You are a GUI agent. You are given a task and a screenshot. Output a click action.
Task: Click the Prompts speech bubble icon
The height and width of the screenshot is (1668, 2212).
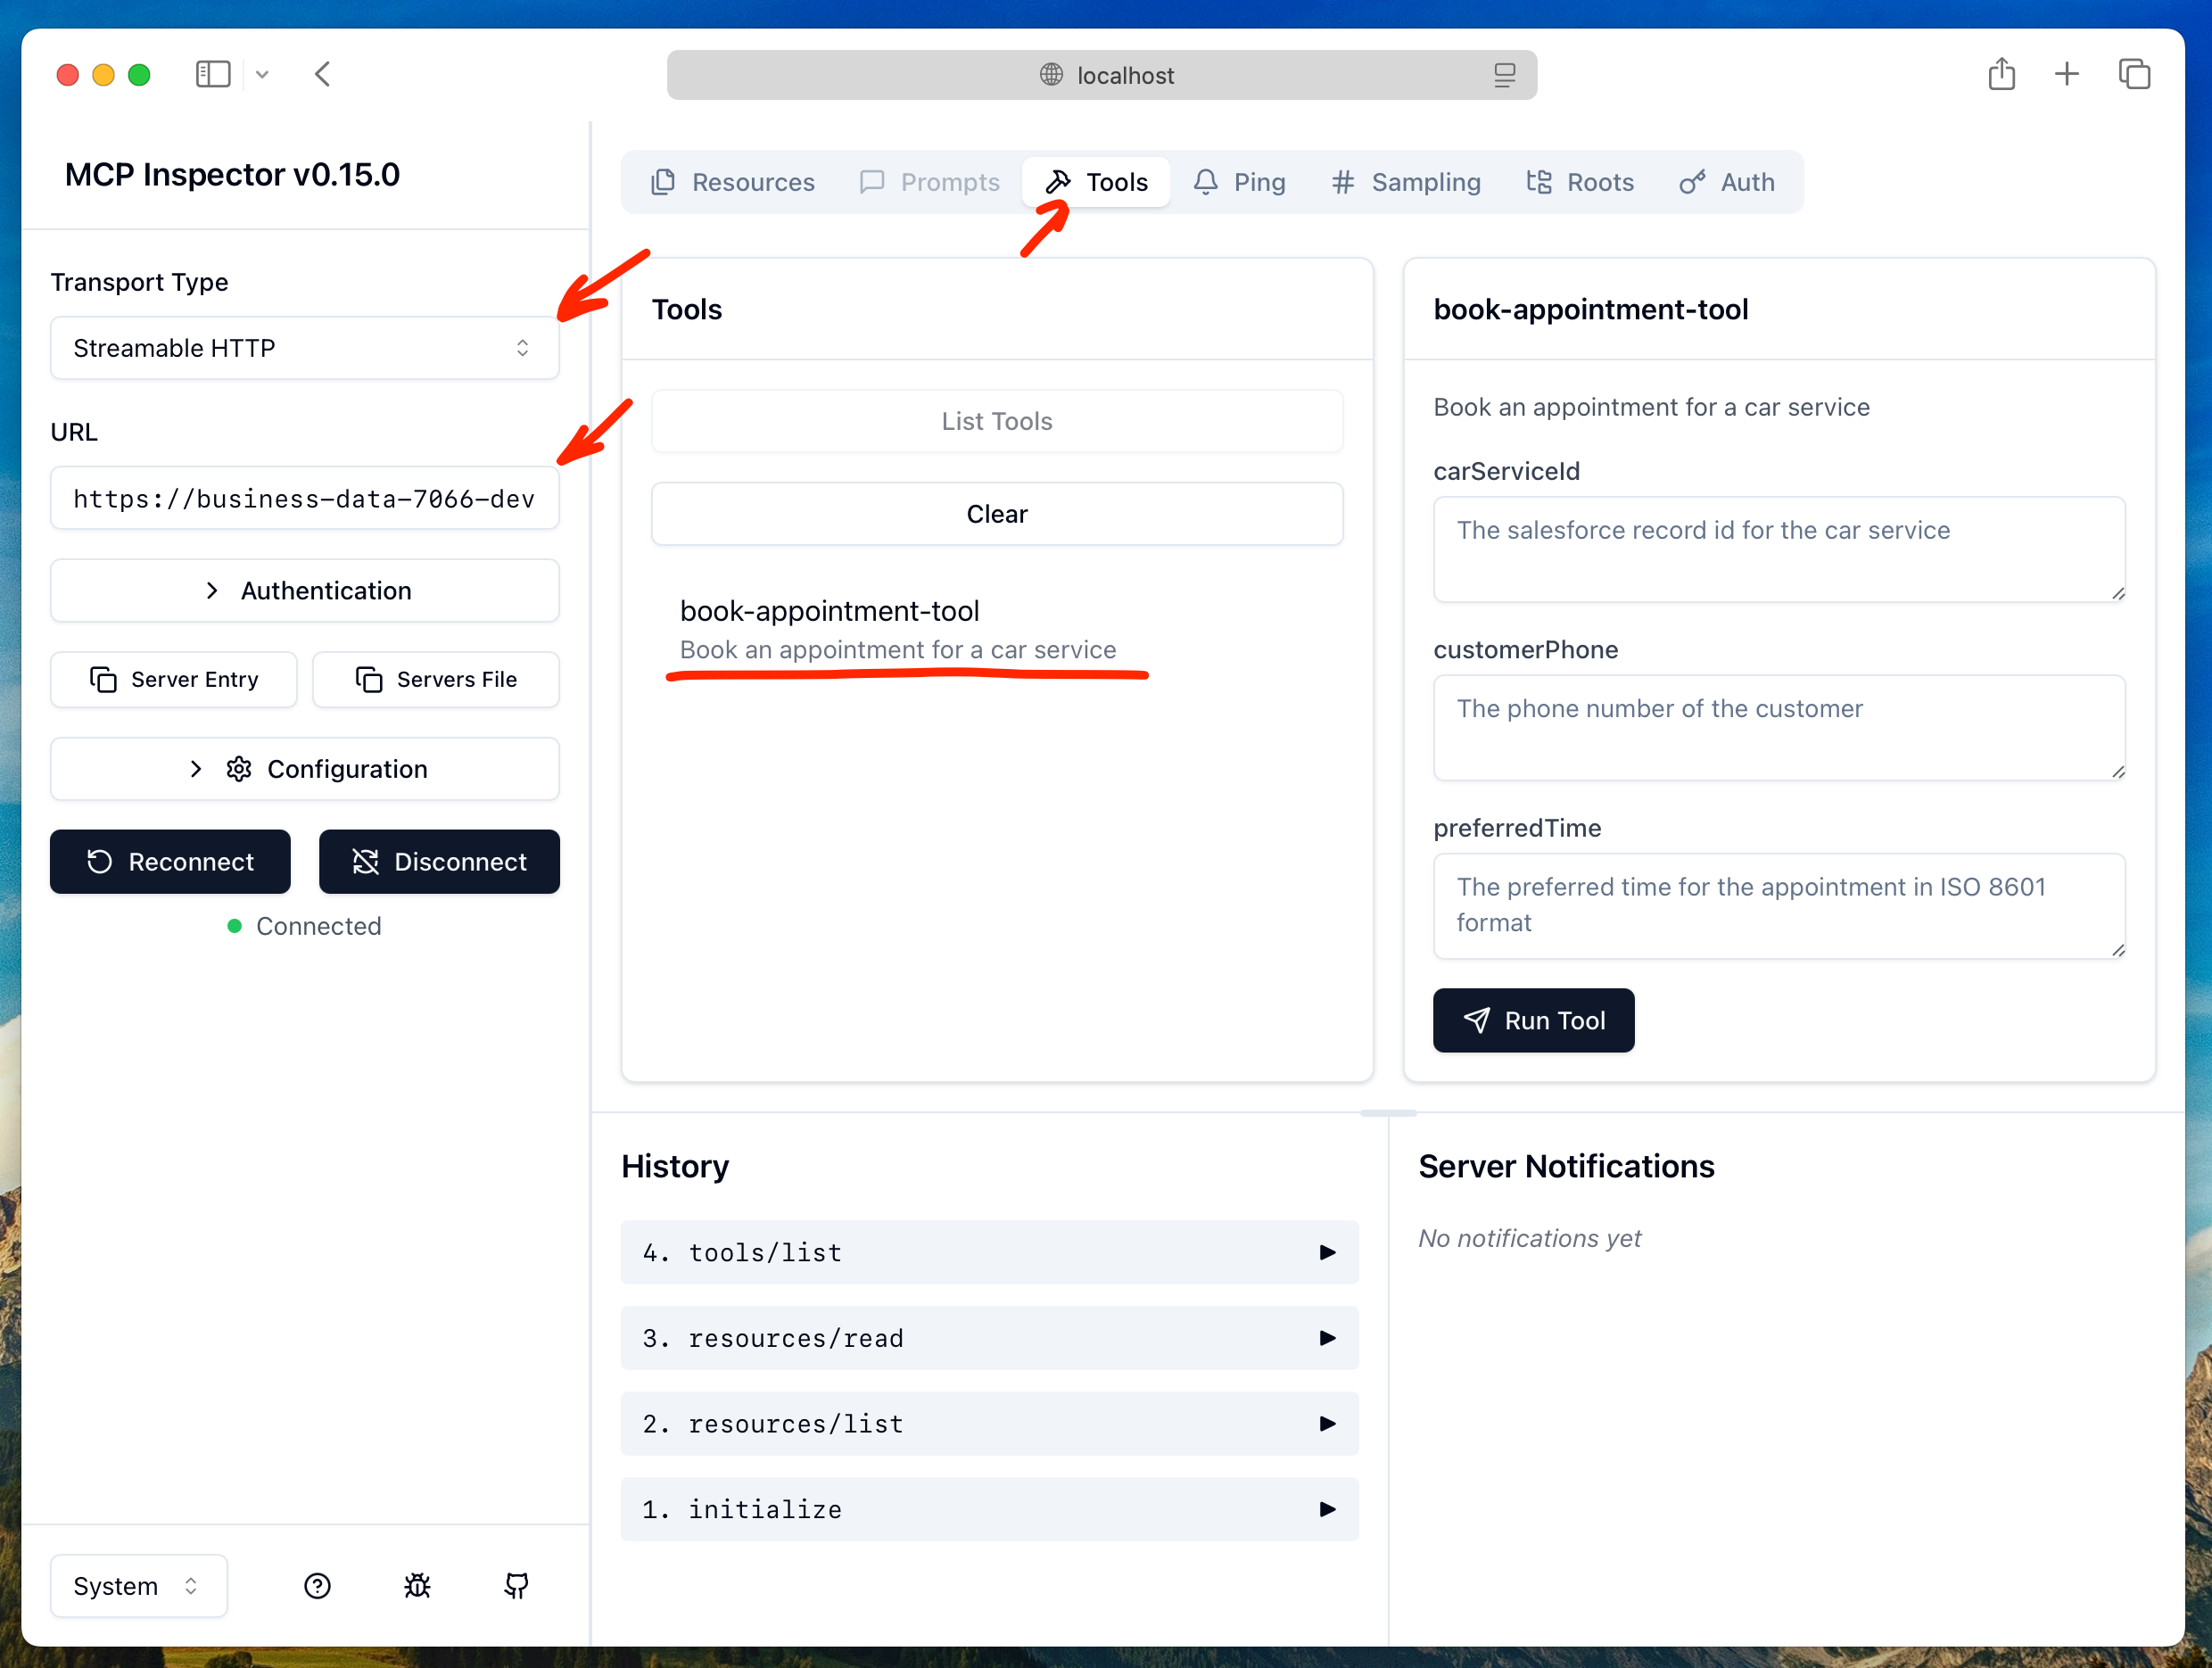[x=872, y=181]
